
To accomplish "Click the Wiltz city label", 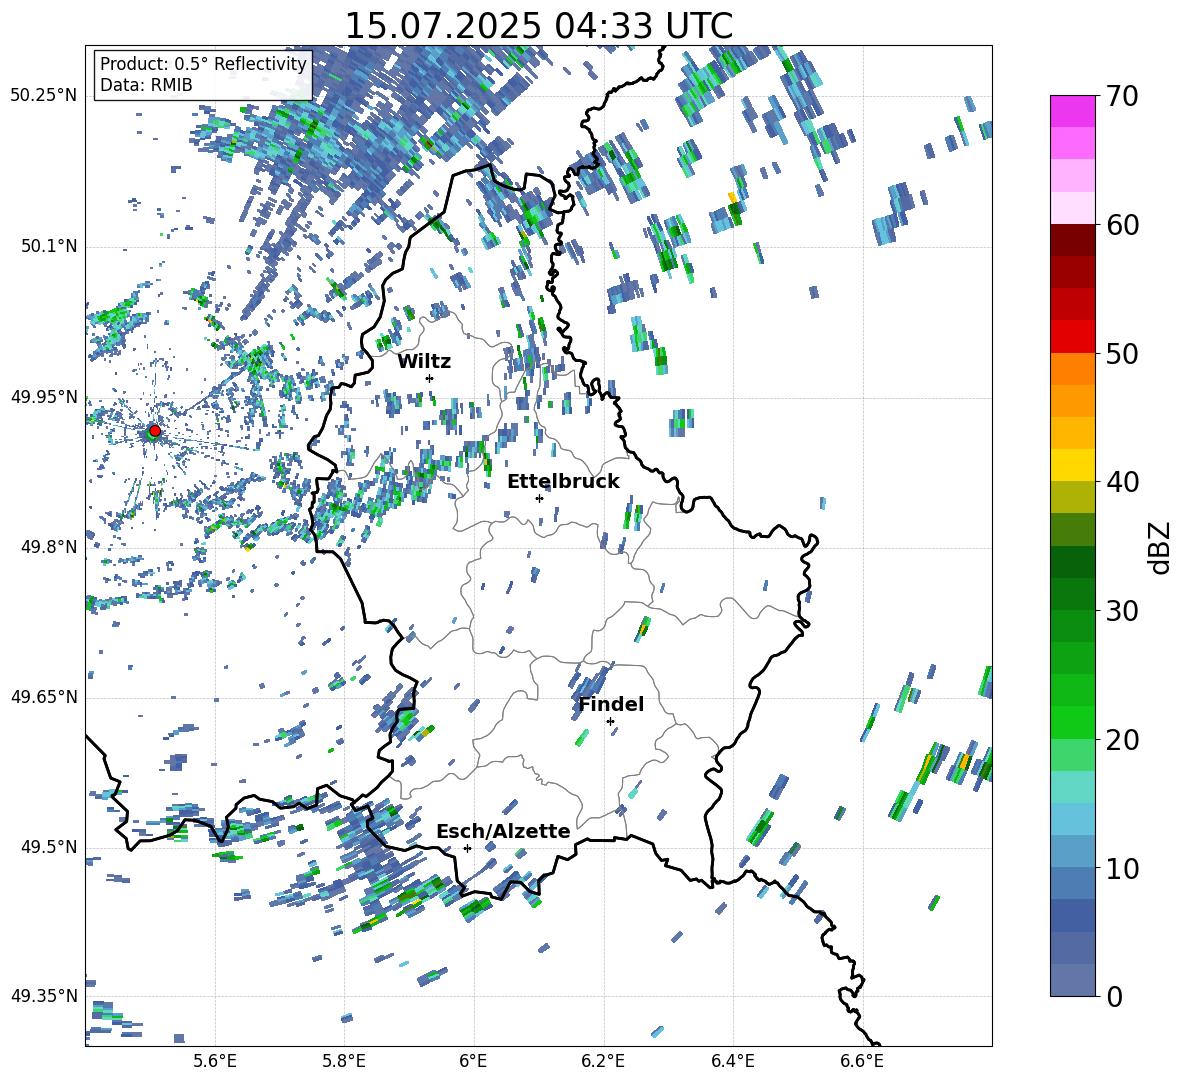I will coord(424,362).
